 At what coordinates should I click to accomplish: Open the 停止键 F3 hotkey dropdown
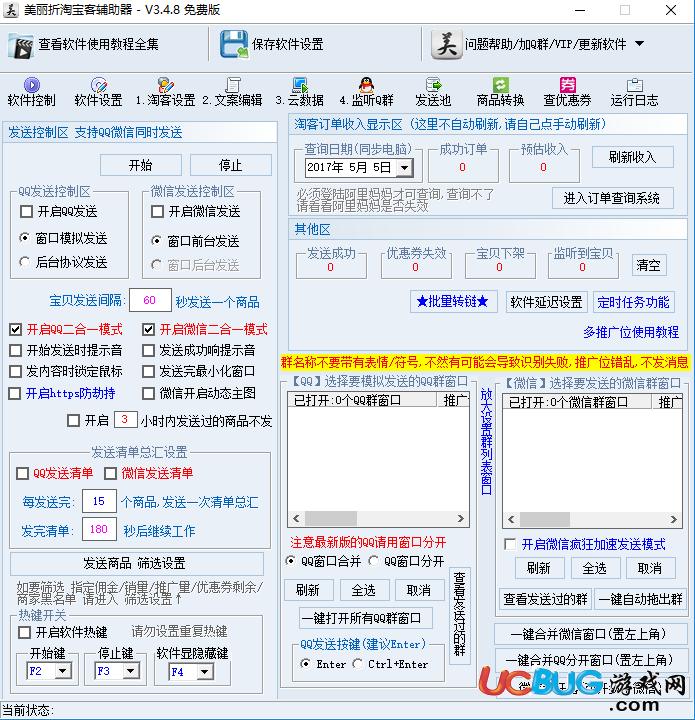click(x=130, y=671)
